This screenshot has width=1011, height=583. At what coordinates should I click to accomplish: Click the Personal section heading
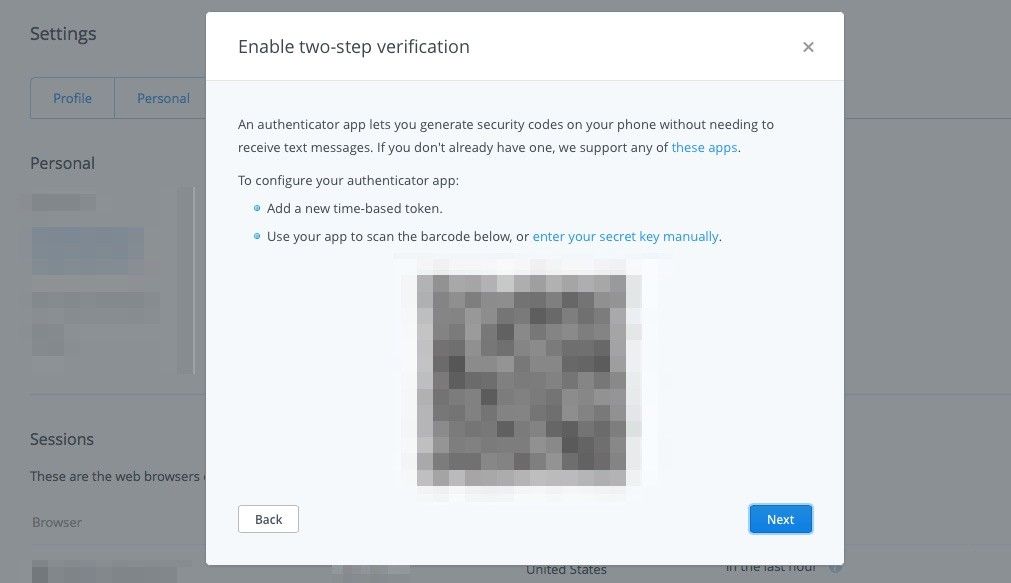point(62,163)
